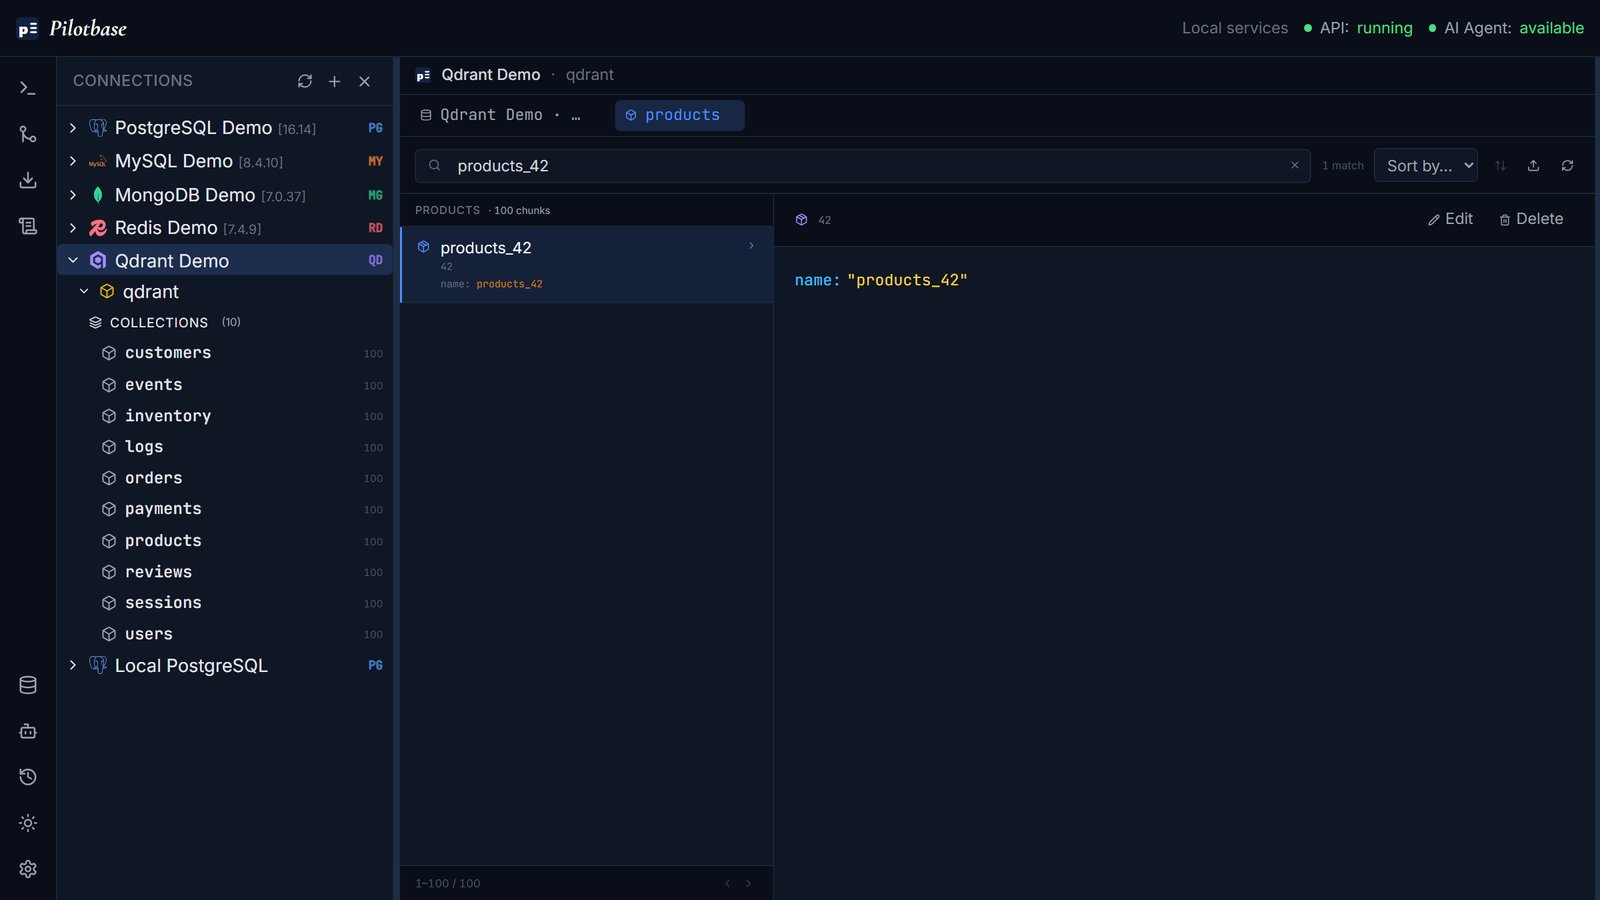Screen dimensions: 1600x900
Task: Open the history clock icon
Action: pos(28,777)
